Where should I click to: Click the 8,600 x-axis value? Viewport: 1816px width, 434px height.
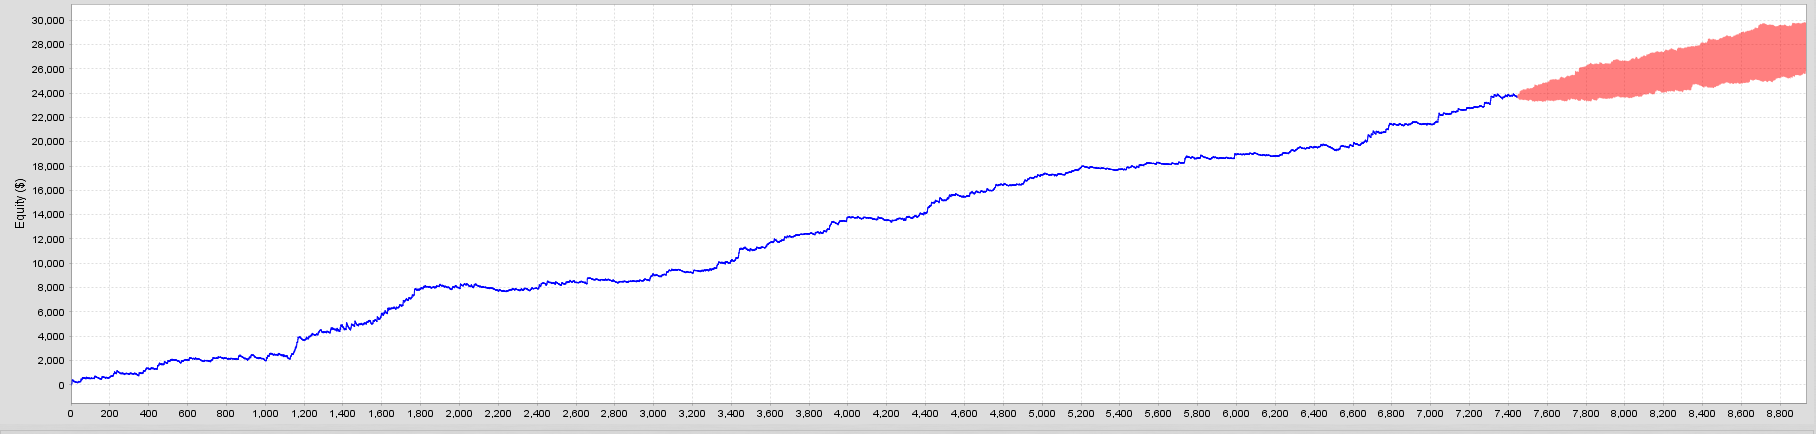pos(1741,413)
